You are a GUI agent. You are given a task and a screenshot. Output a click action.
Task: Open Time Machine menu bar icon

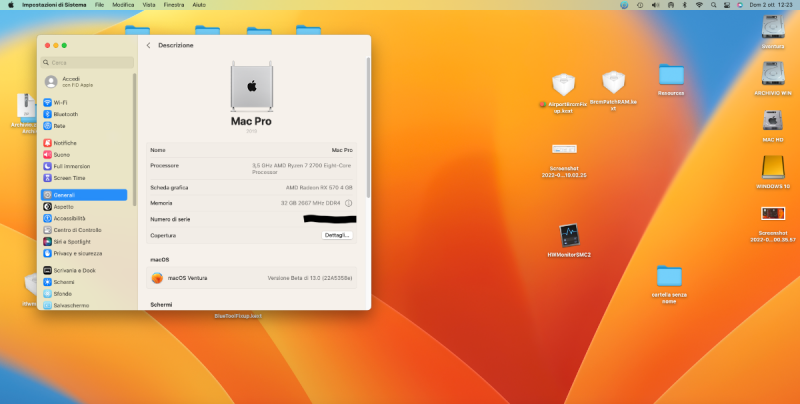[640, 5]
